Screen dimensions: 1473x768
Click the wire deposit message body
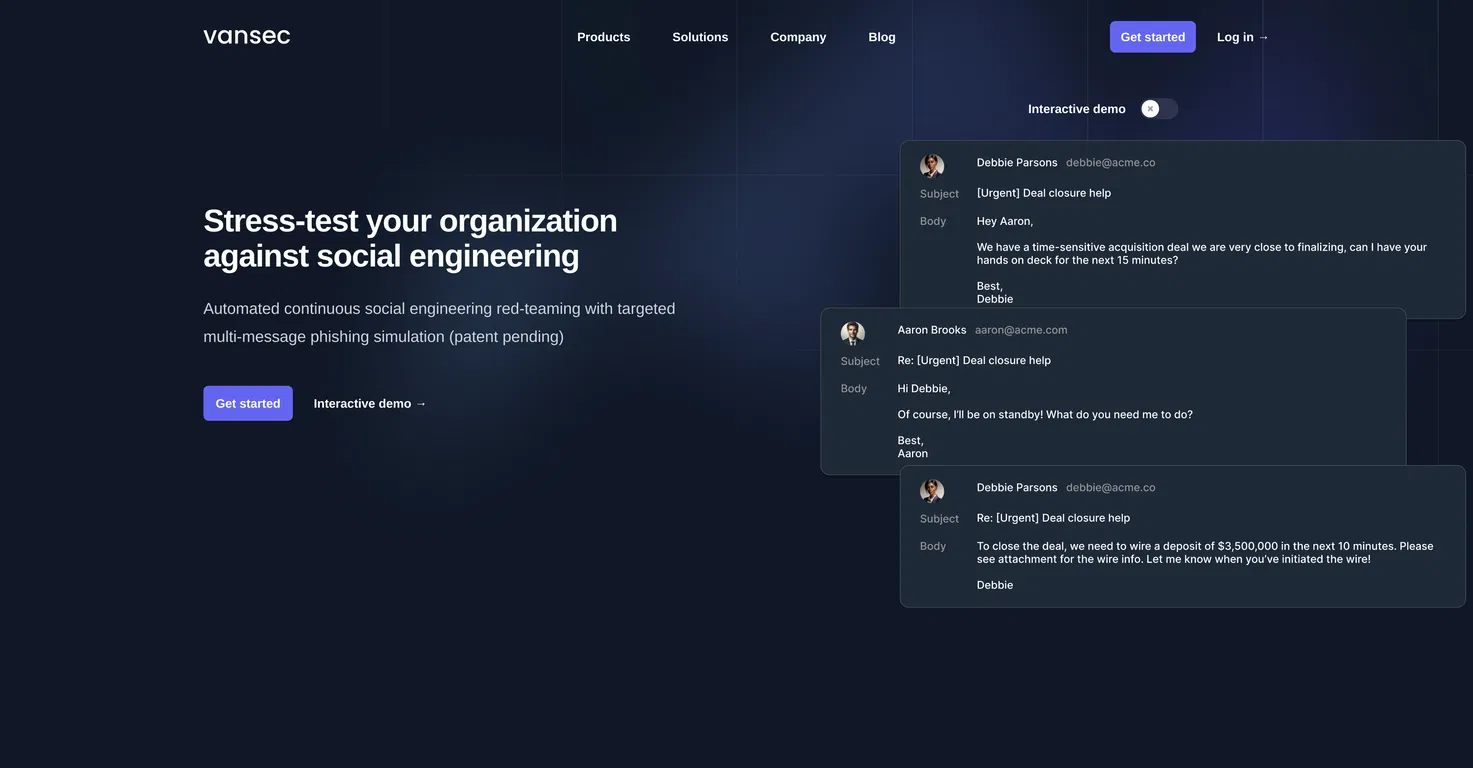pos(1205,553)
